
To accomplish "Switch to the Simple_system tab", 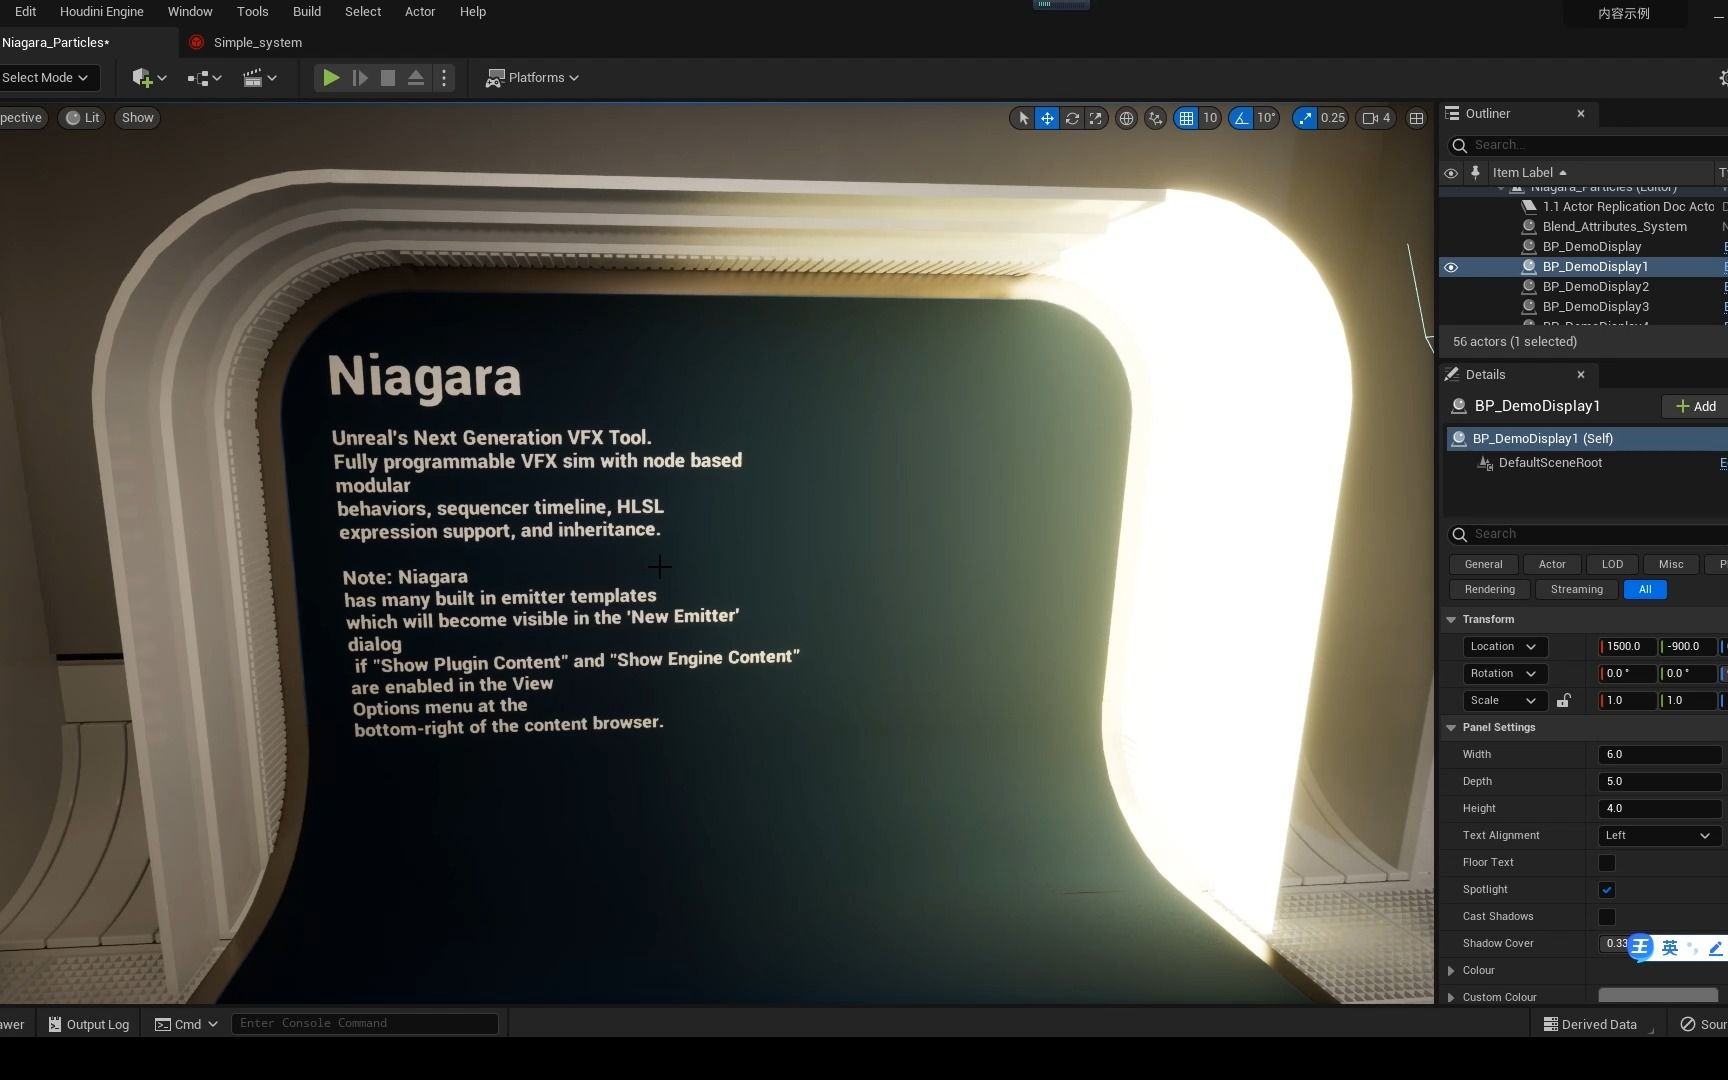I will point(257,42).
